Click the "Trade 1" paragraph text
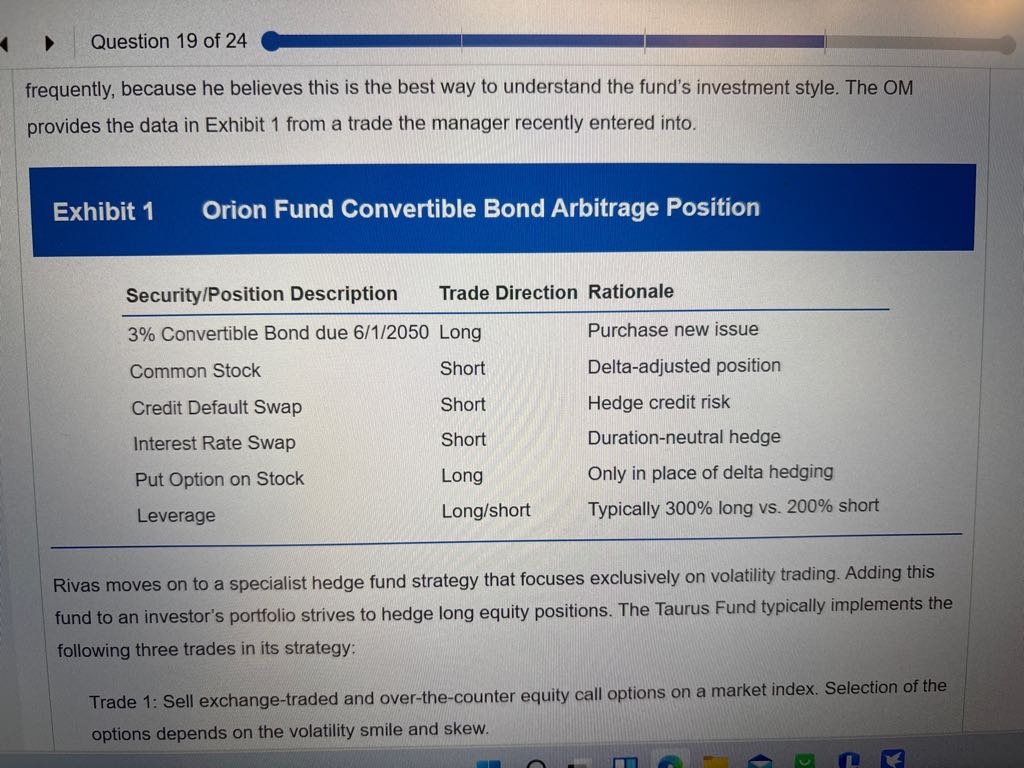1024x768 pixels. click(517, 708)
